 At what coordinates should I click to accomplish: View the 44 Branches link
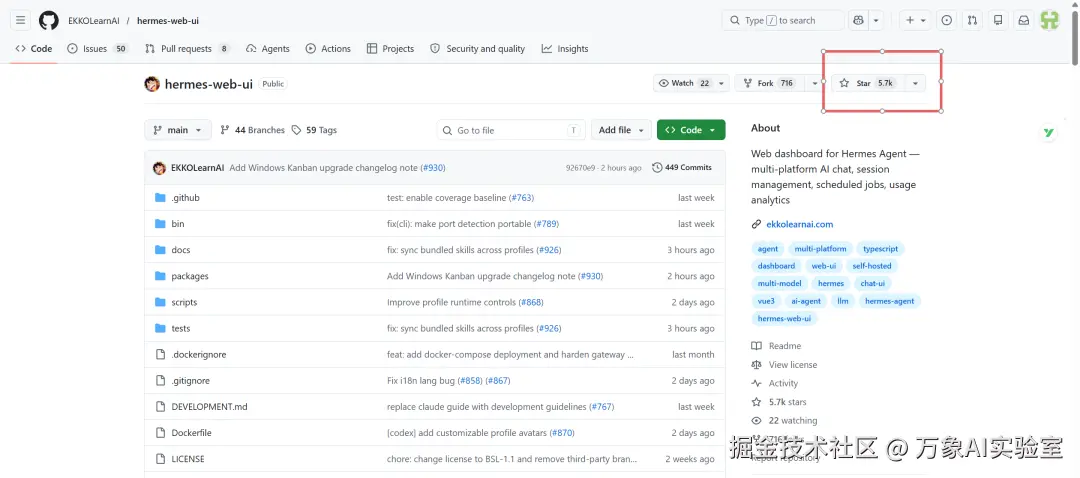(x=252, y=130)
